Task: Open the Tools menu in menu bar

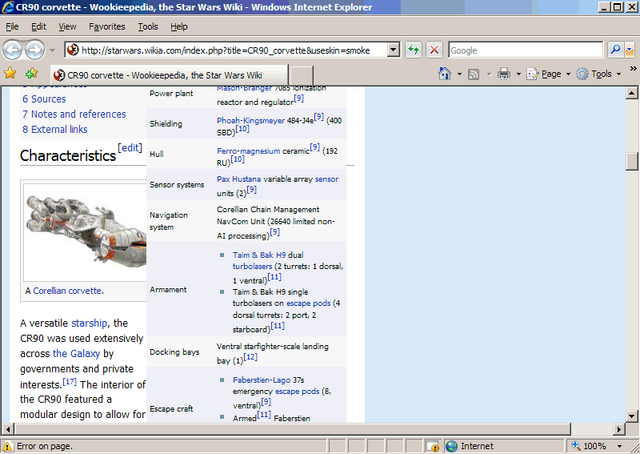Action: pos(148,27)
